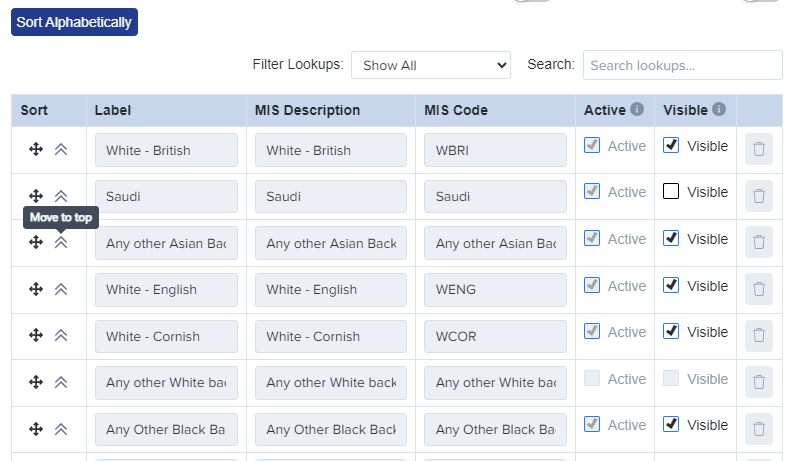Delete the Any other White lookup
The height and width of the screenshot is (461, 792).
(759, 382)
